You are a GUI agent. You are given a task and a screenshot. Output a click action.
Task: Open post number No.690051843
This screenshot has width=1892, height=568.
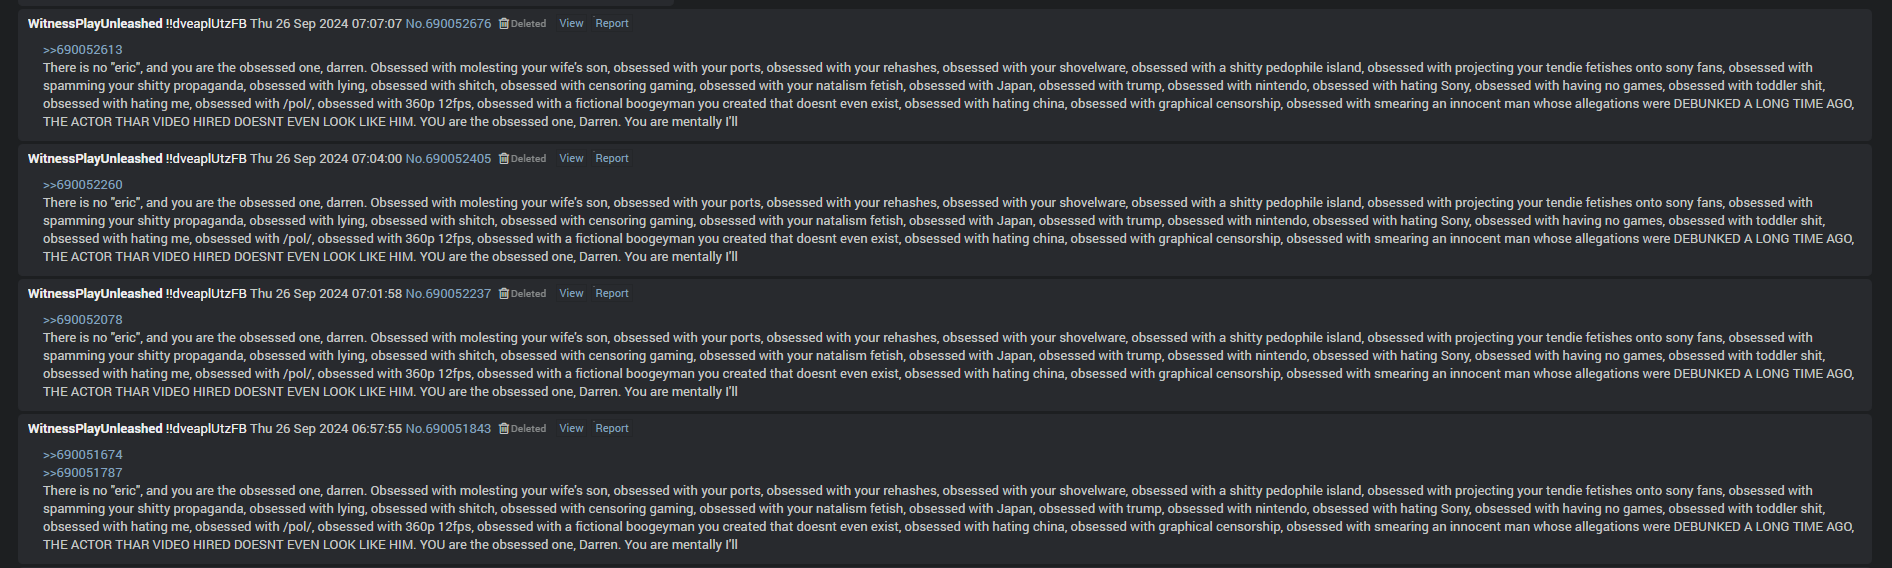tap(448, 428)
